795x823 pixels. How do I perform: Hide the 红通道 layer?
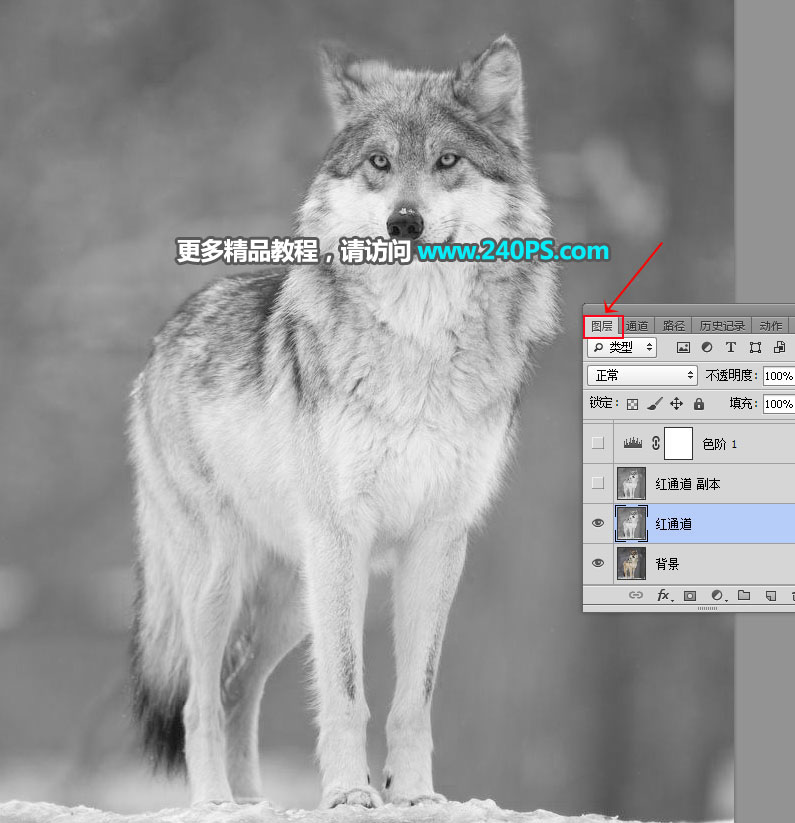coord(598,523)
